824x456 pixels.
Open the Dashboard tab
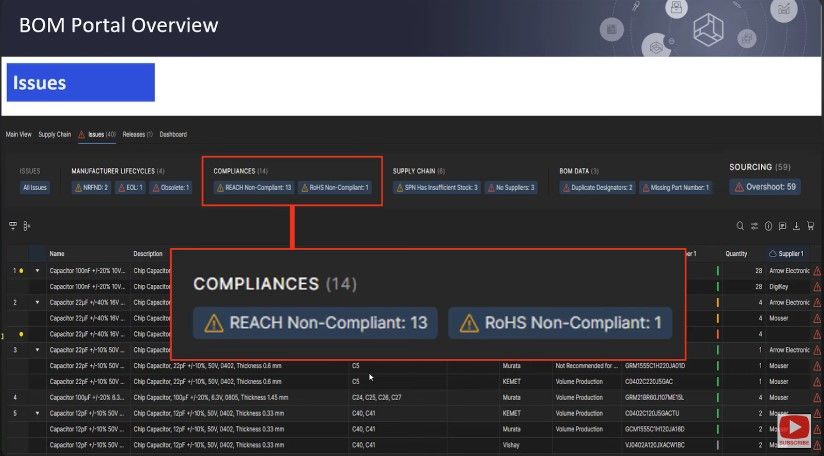[x=173, y=134]
